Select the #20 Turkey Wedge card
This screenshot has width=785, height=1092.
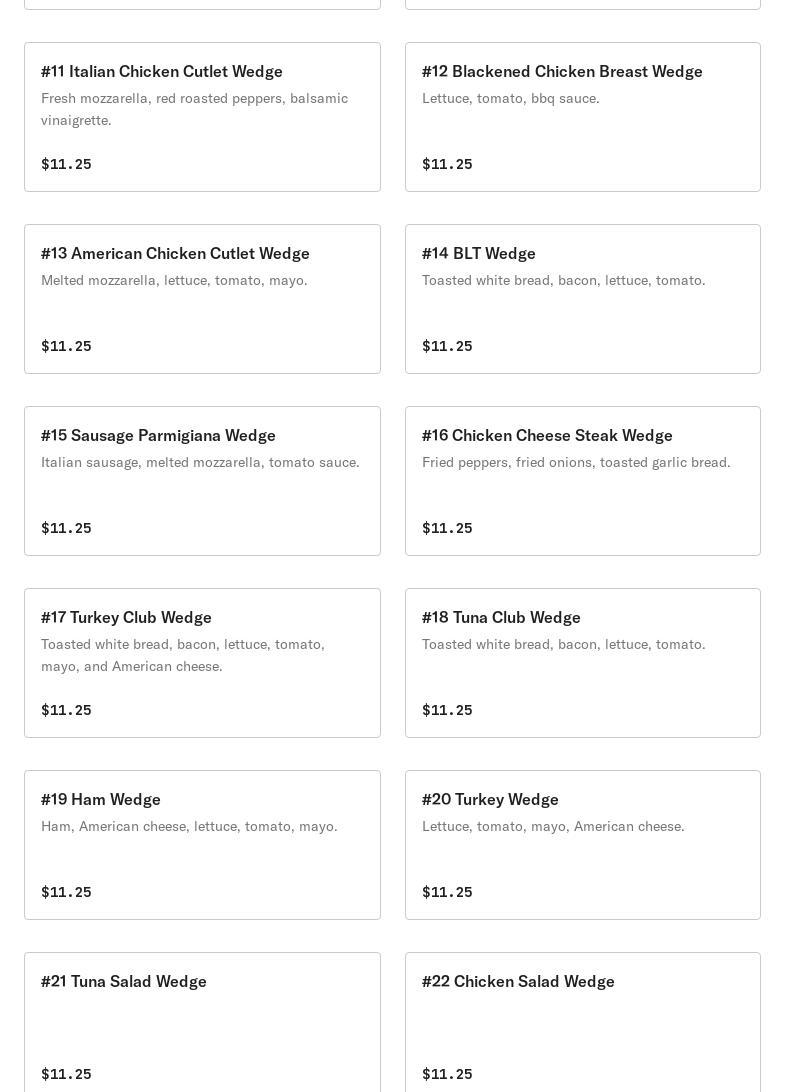[490, 799]
